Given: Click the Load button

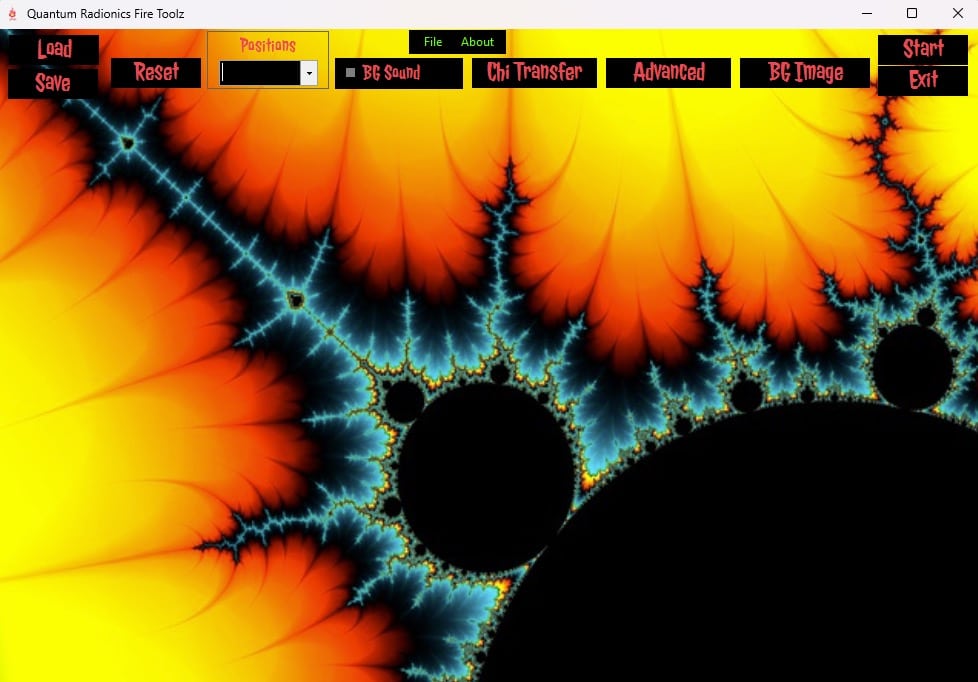Looking at the screenshot, I should pos(54,49).
